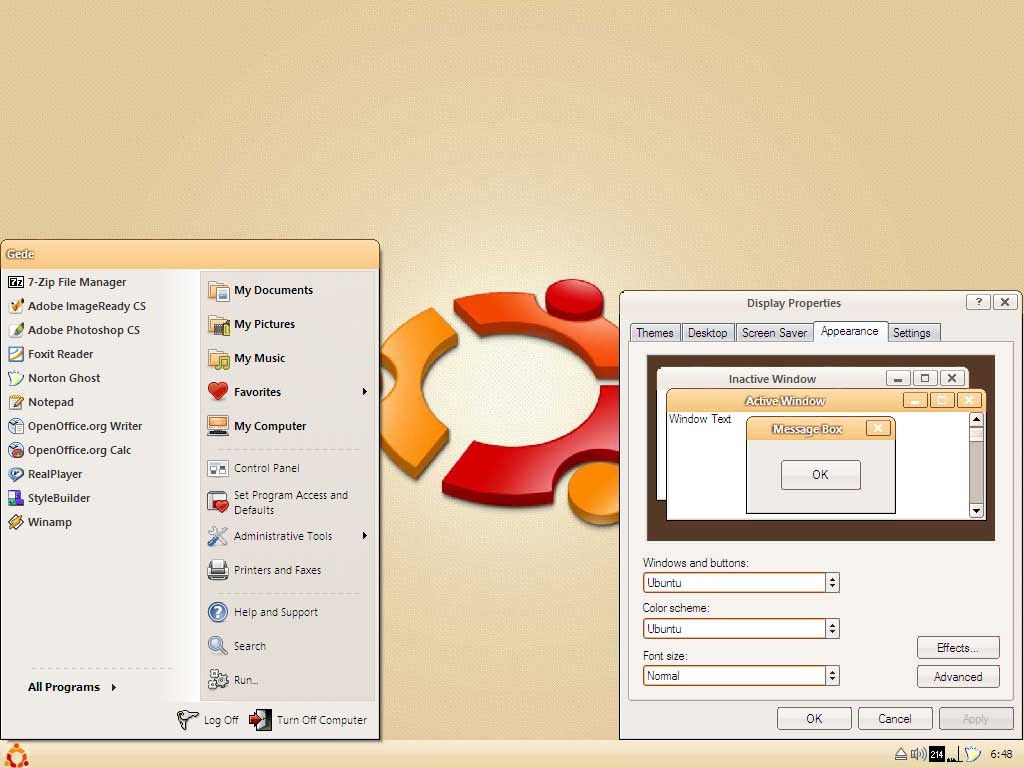
Task: Click OK in Display Properties footer
Action: (814, 718)
